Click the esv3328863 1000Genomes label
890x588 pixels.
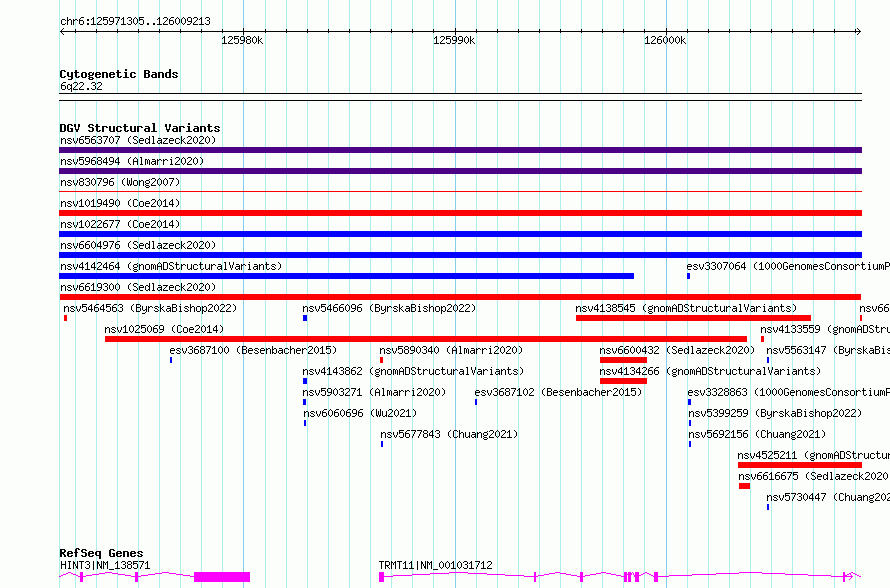coord(788,392)
